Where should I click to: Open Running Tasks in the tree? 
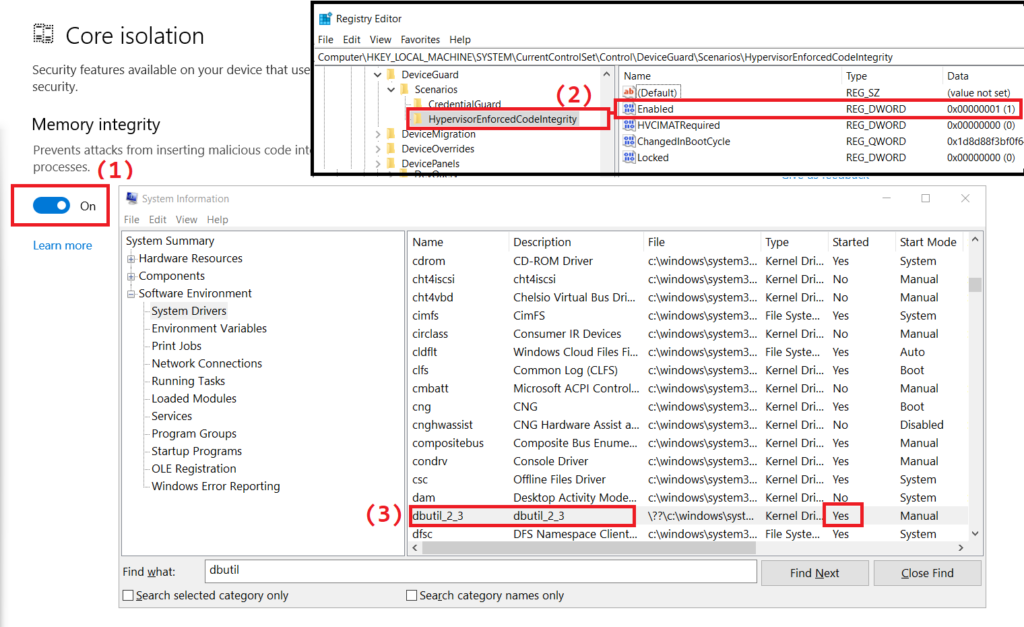(x=188, y=381)
